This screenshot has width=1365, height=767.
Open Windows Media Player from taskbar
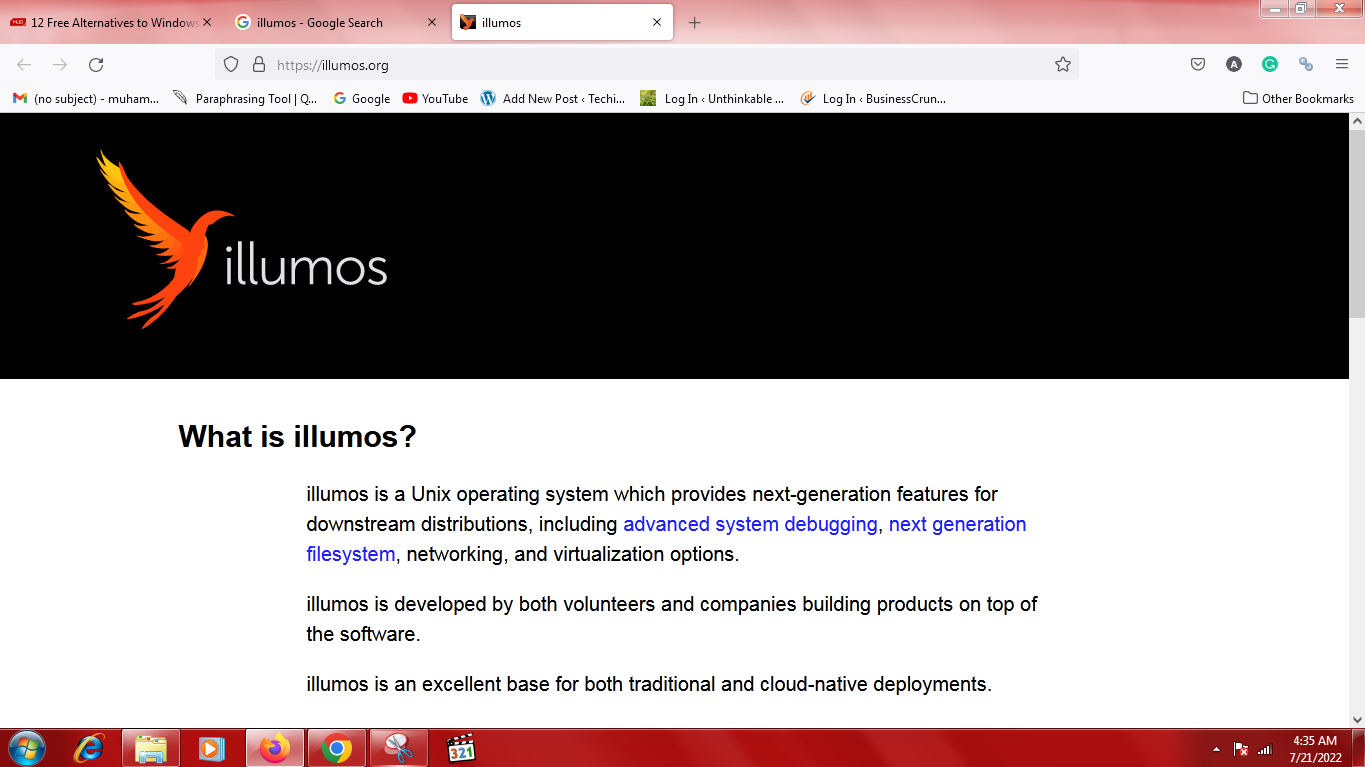pos(211,748)
